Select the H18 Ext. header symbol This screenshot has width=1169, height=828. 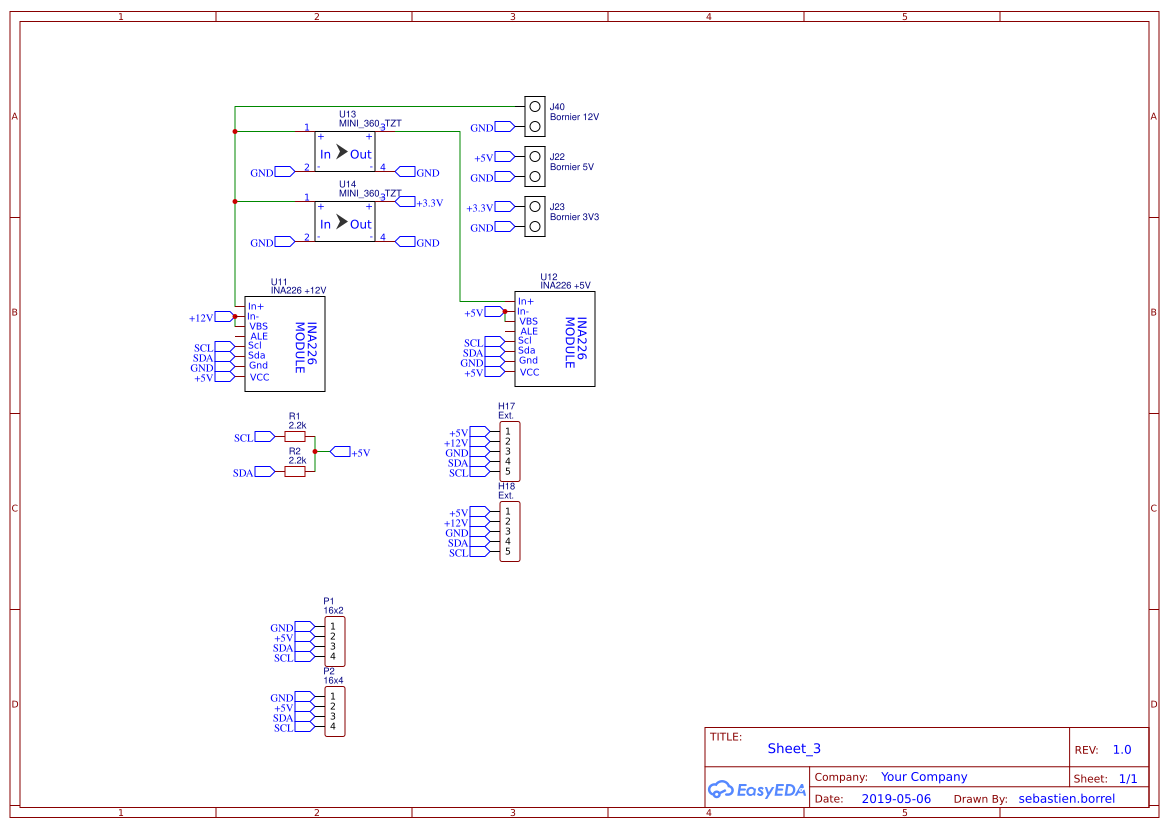coord(509,531)
